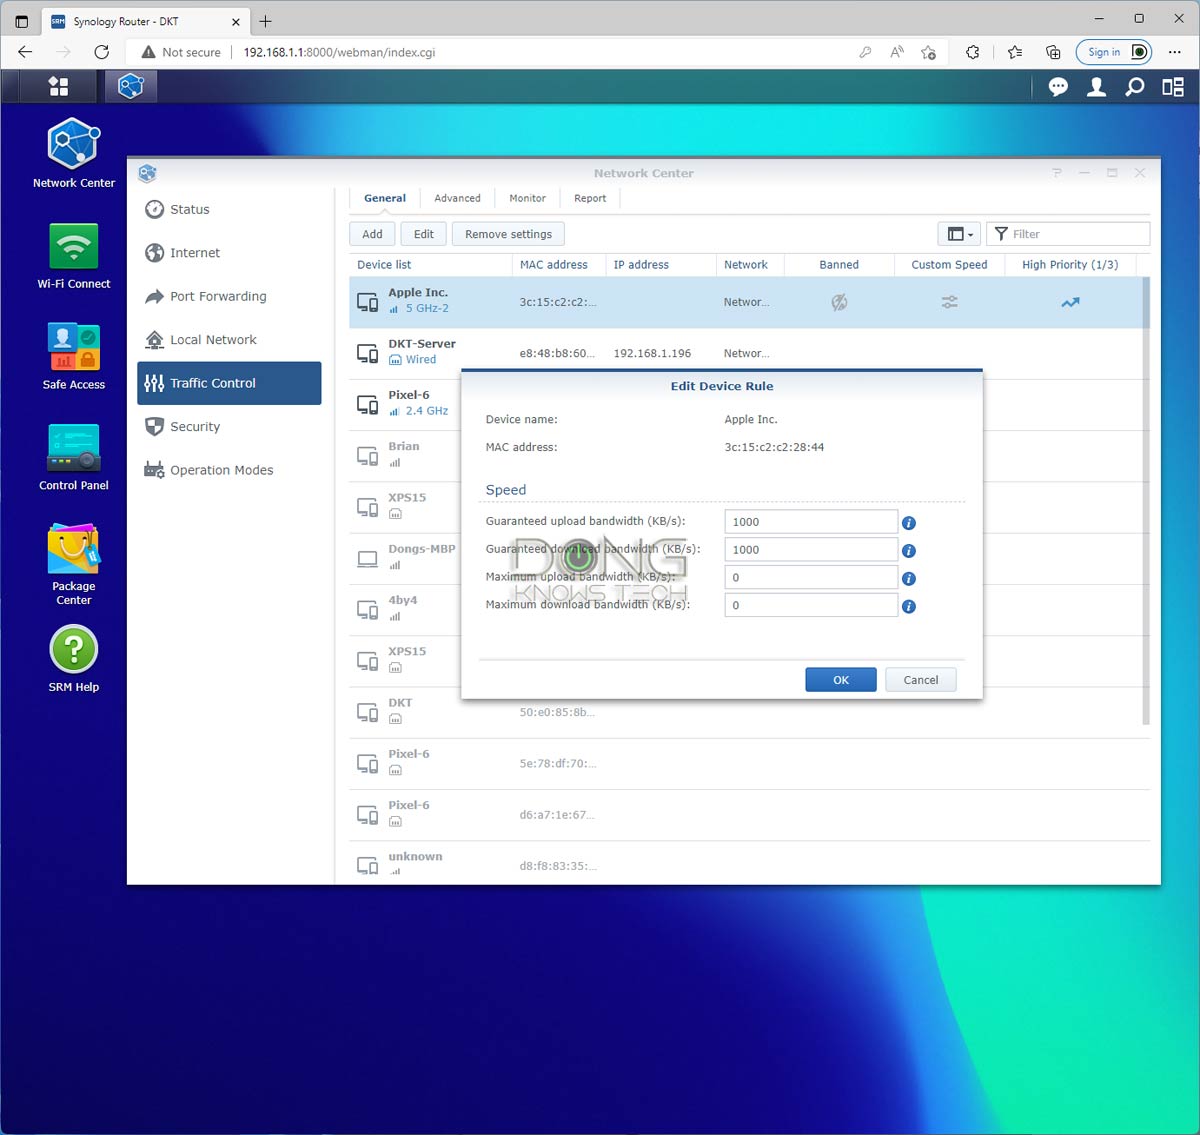Viewport: 1200px width, 1135px height.
Task: Open the Control Panel desktop icon
Action: tap(73, 448)
